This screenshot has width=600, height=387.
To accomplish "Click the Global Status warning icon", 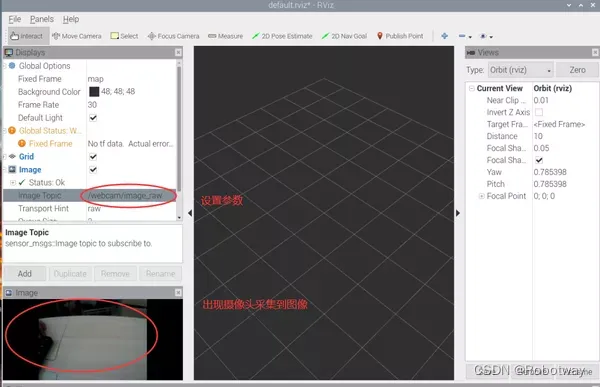I will [12, 131].
